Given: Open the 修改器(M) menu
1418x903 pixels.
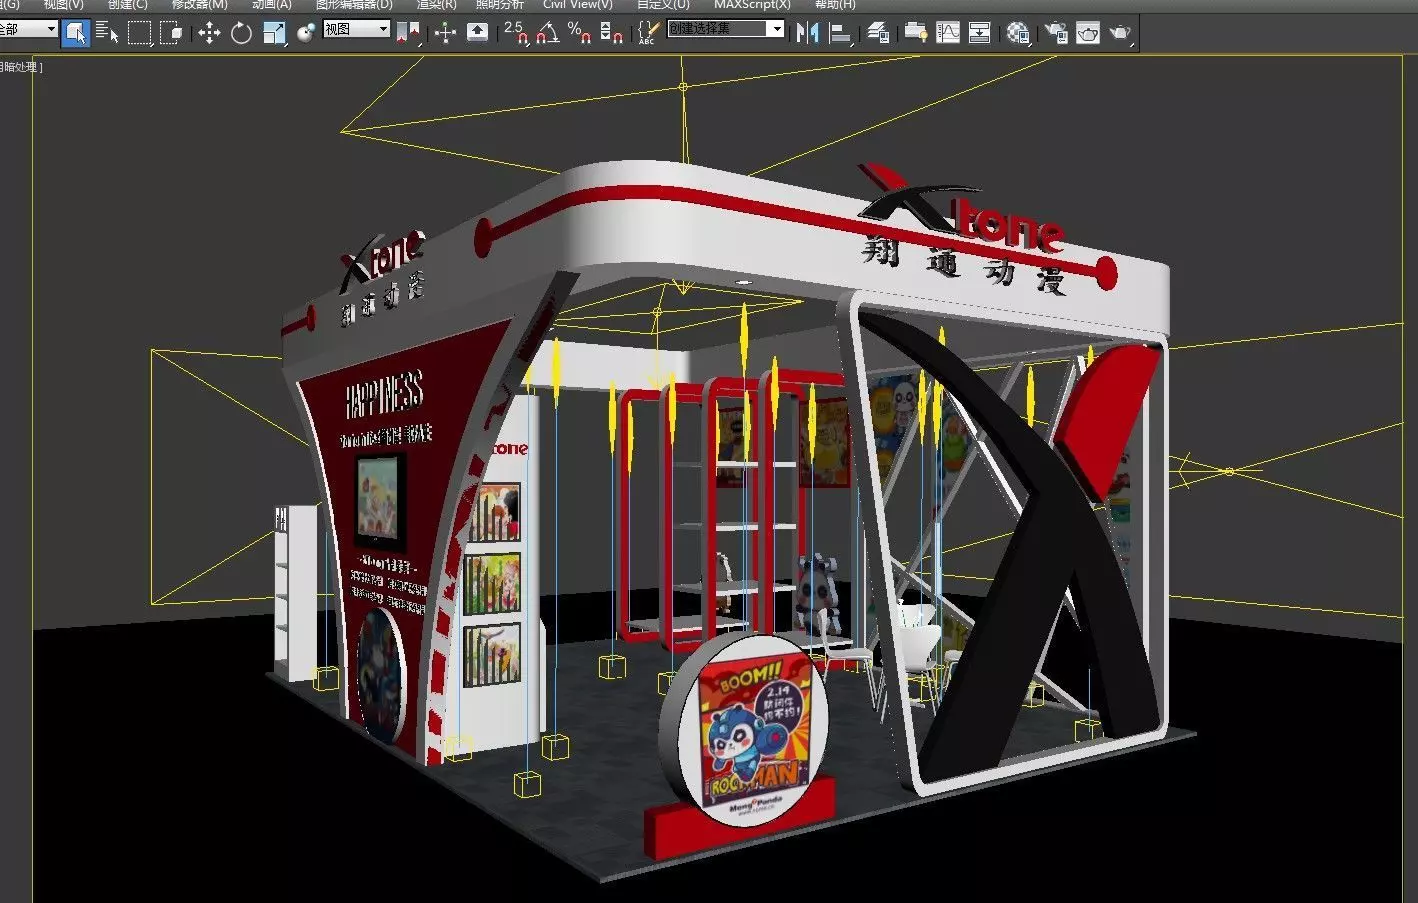Looking at the screenshot, I should [x=199, y=5].
